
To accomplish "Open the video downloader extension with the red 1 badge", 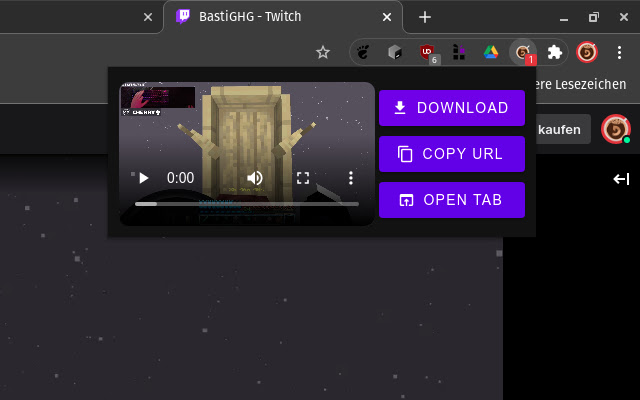I will pyautogui.click(x=523, y=52).
